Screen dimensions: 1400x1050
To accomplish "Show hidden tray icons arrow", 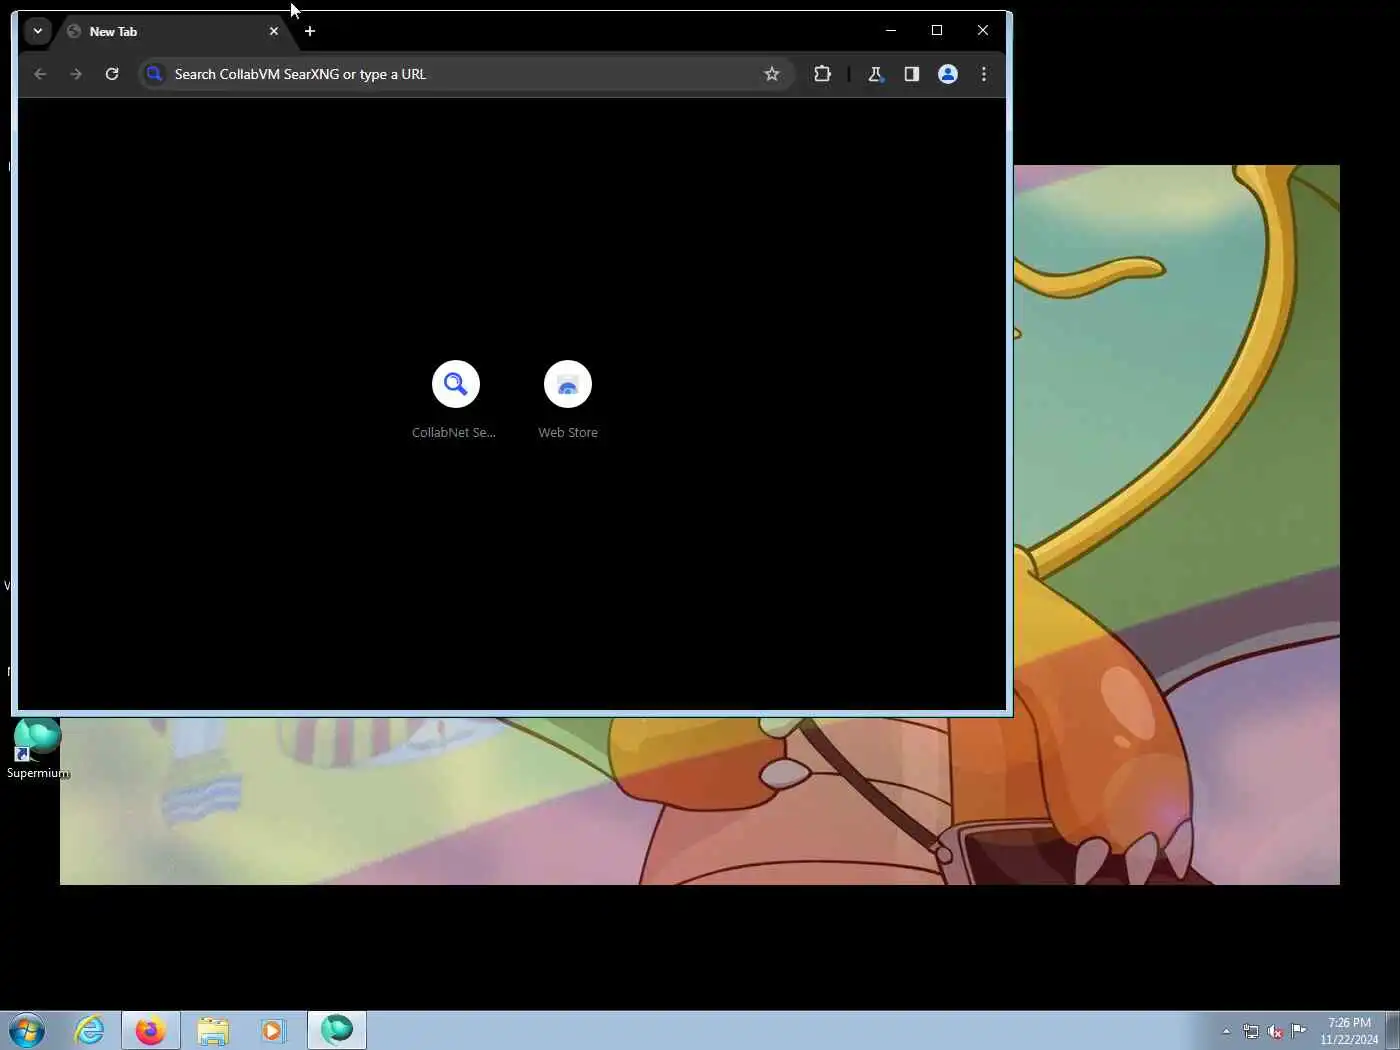I will click(x=1226, y=1031).
